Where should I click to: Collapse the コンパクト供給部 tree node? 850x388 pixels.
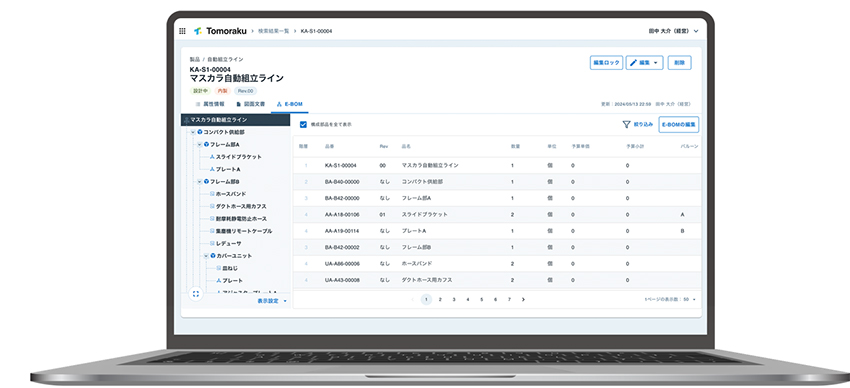(193, 132)
